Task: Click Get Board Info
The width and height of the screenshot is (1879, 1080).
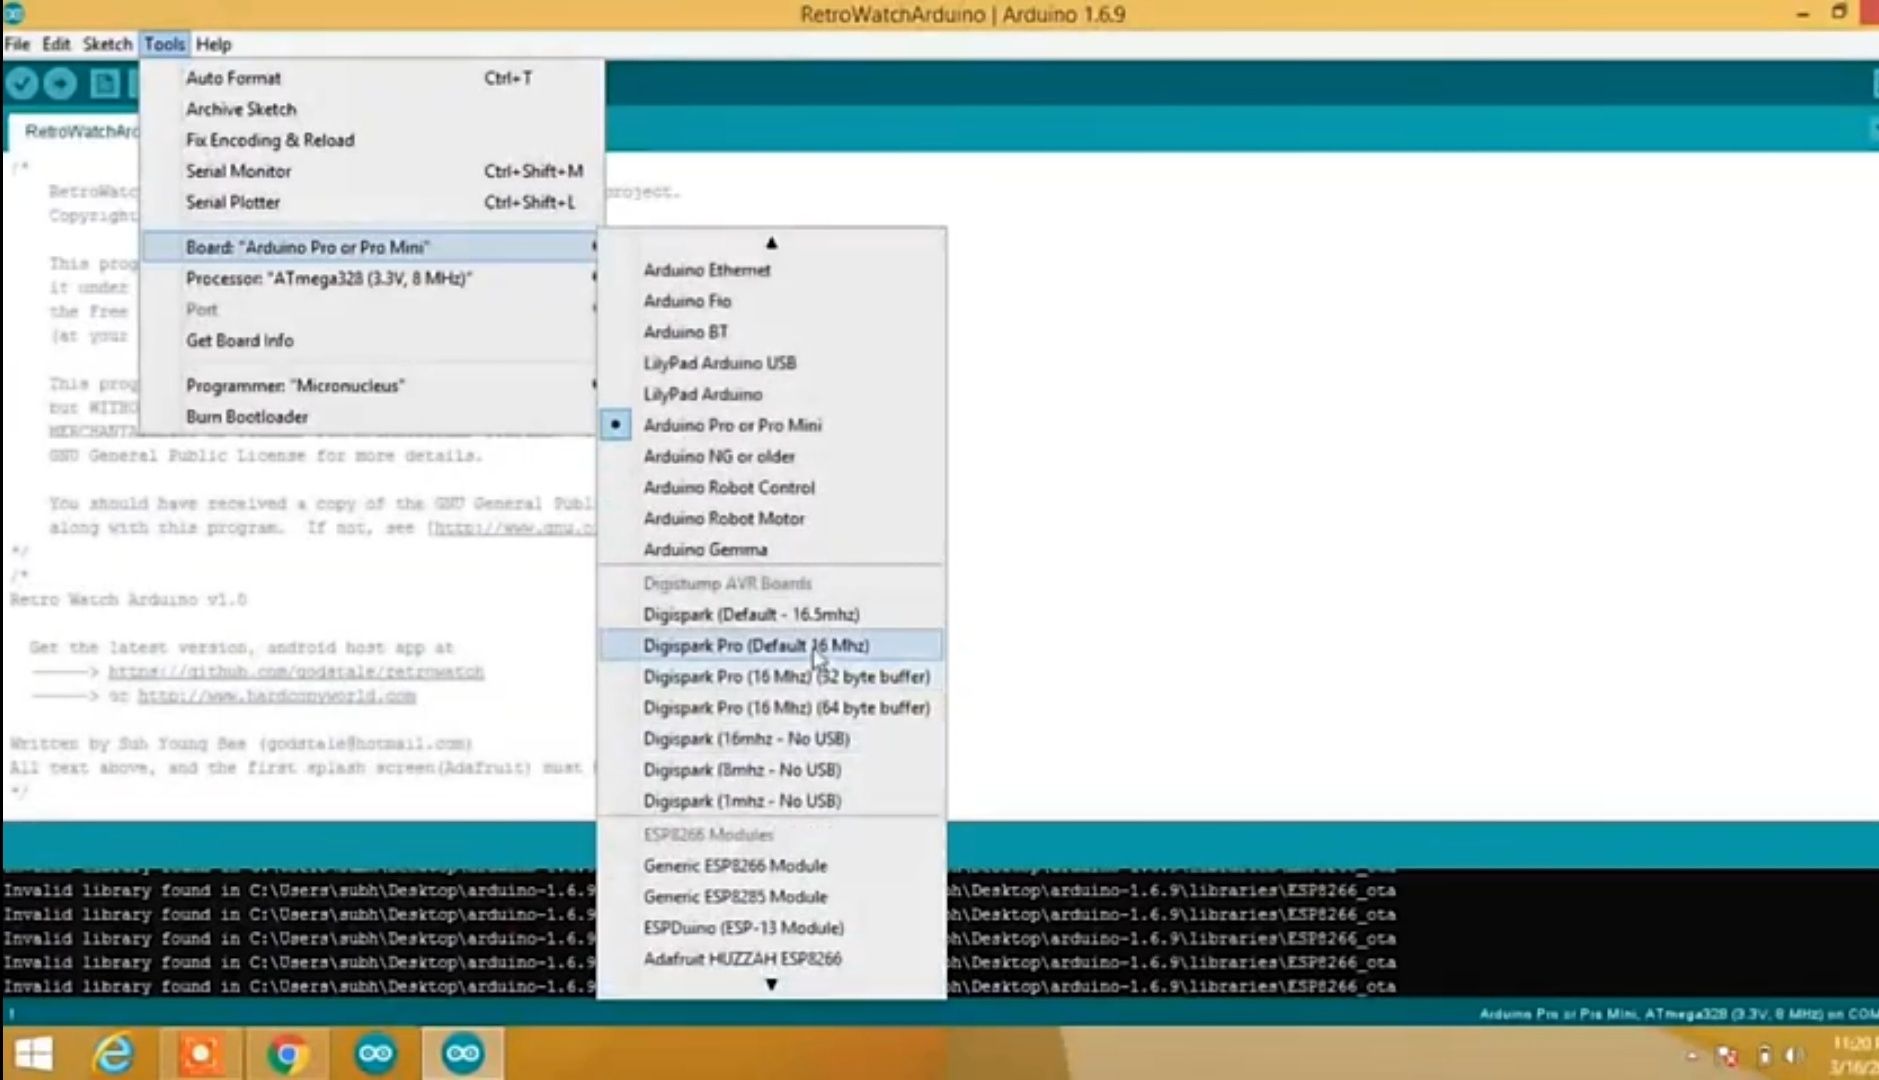Action: 239,340
